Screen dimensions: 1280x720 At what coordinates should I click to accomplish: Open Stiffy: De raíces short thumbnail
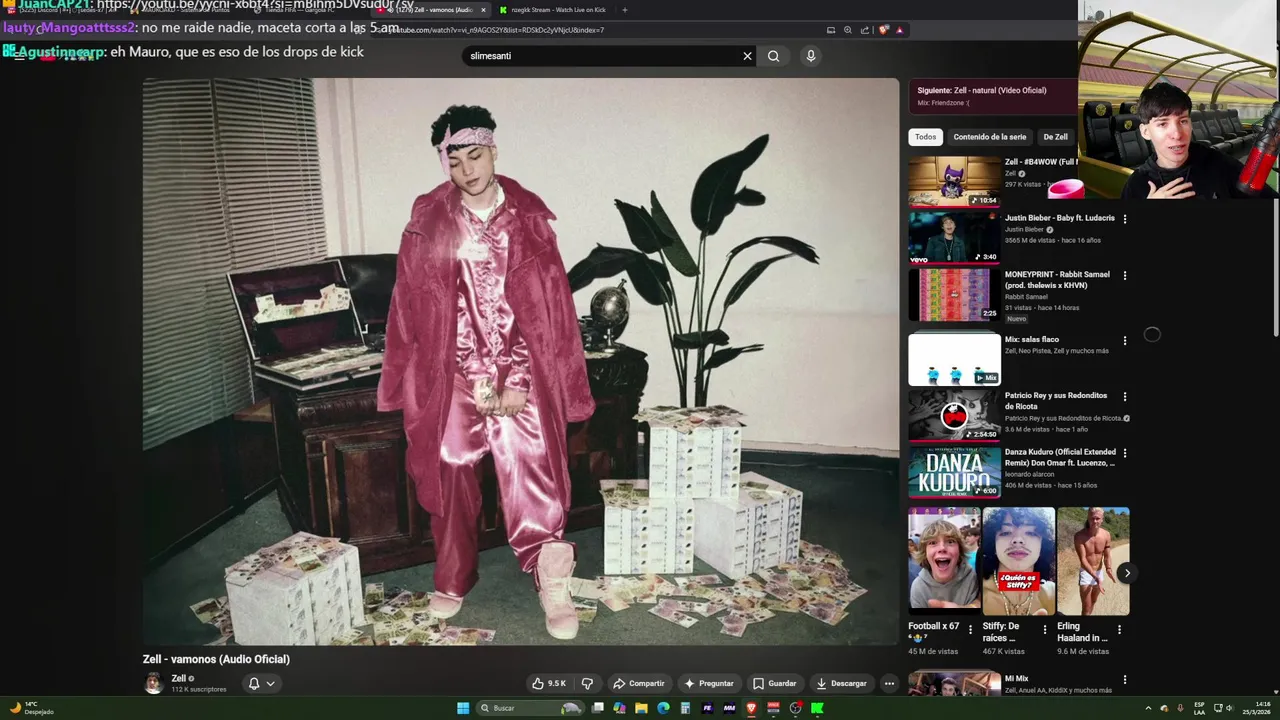1019,561
